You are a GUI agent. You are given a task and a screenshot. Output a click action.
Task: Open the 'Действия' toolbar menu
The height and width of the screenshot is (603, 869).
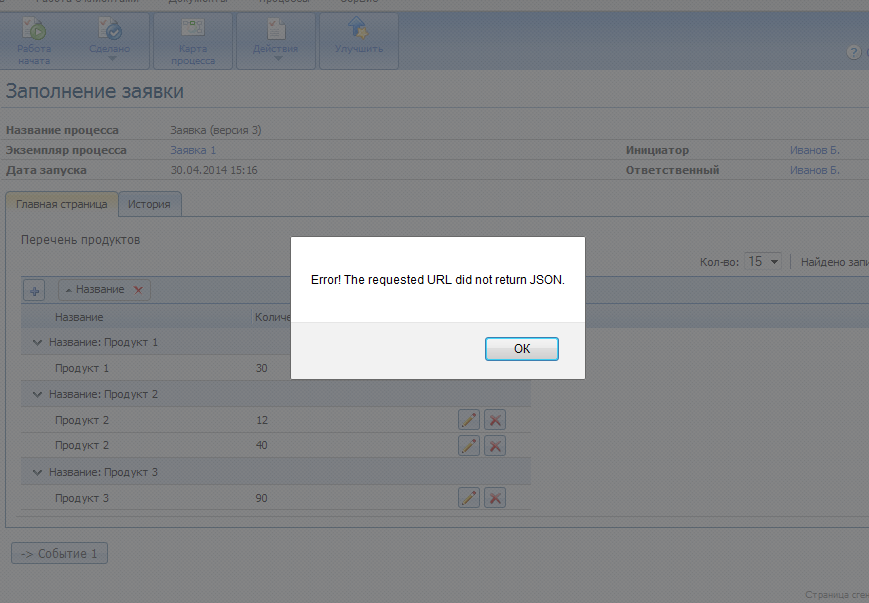(x=275, y=41)
